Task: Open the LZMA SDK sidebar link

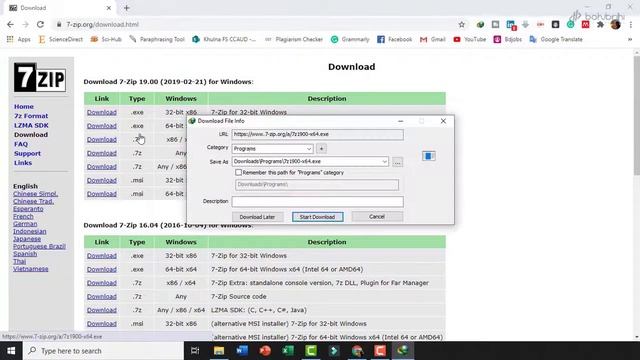Action: 31,125
